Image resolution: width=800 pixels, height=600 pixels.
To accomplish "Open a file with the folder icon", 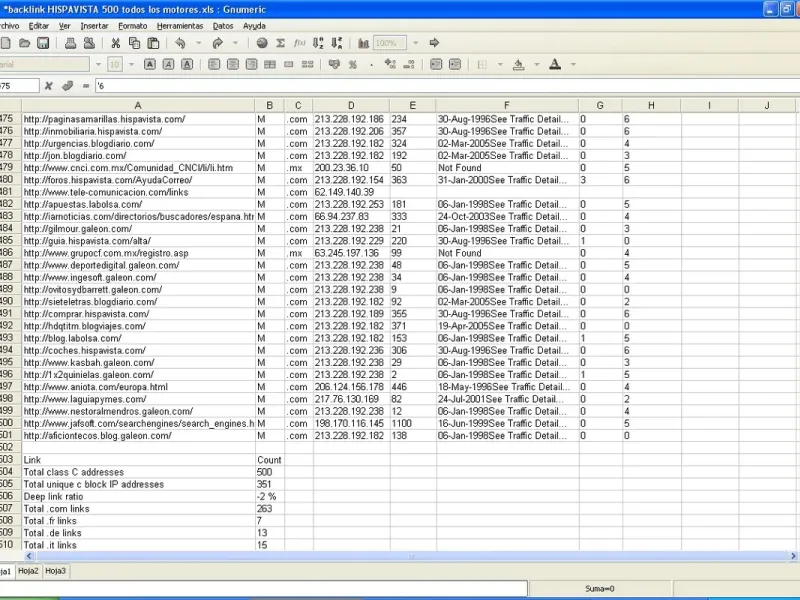I will 24,43.
